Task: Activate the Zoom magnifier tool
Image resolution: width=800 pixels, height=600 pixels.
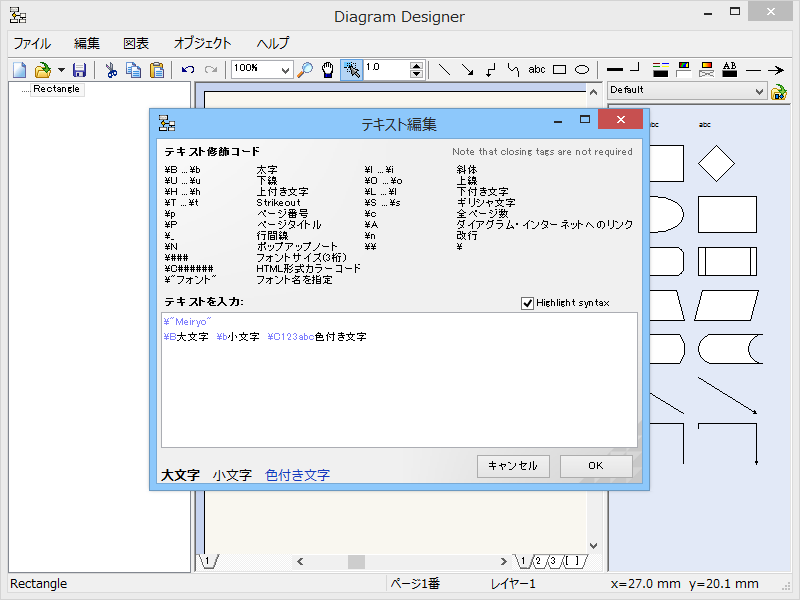Action: [305, 70]
